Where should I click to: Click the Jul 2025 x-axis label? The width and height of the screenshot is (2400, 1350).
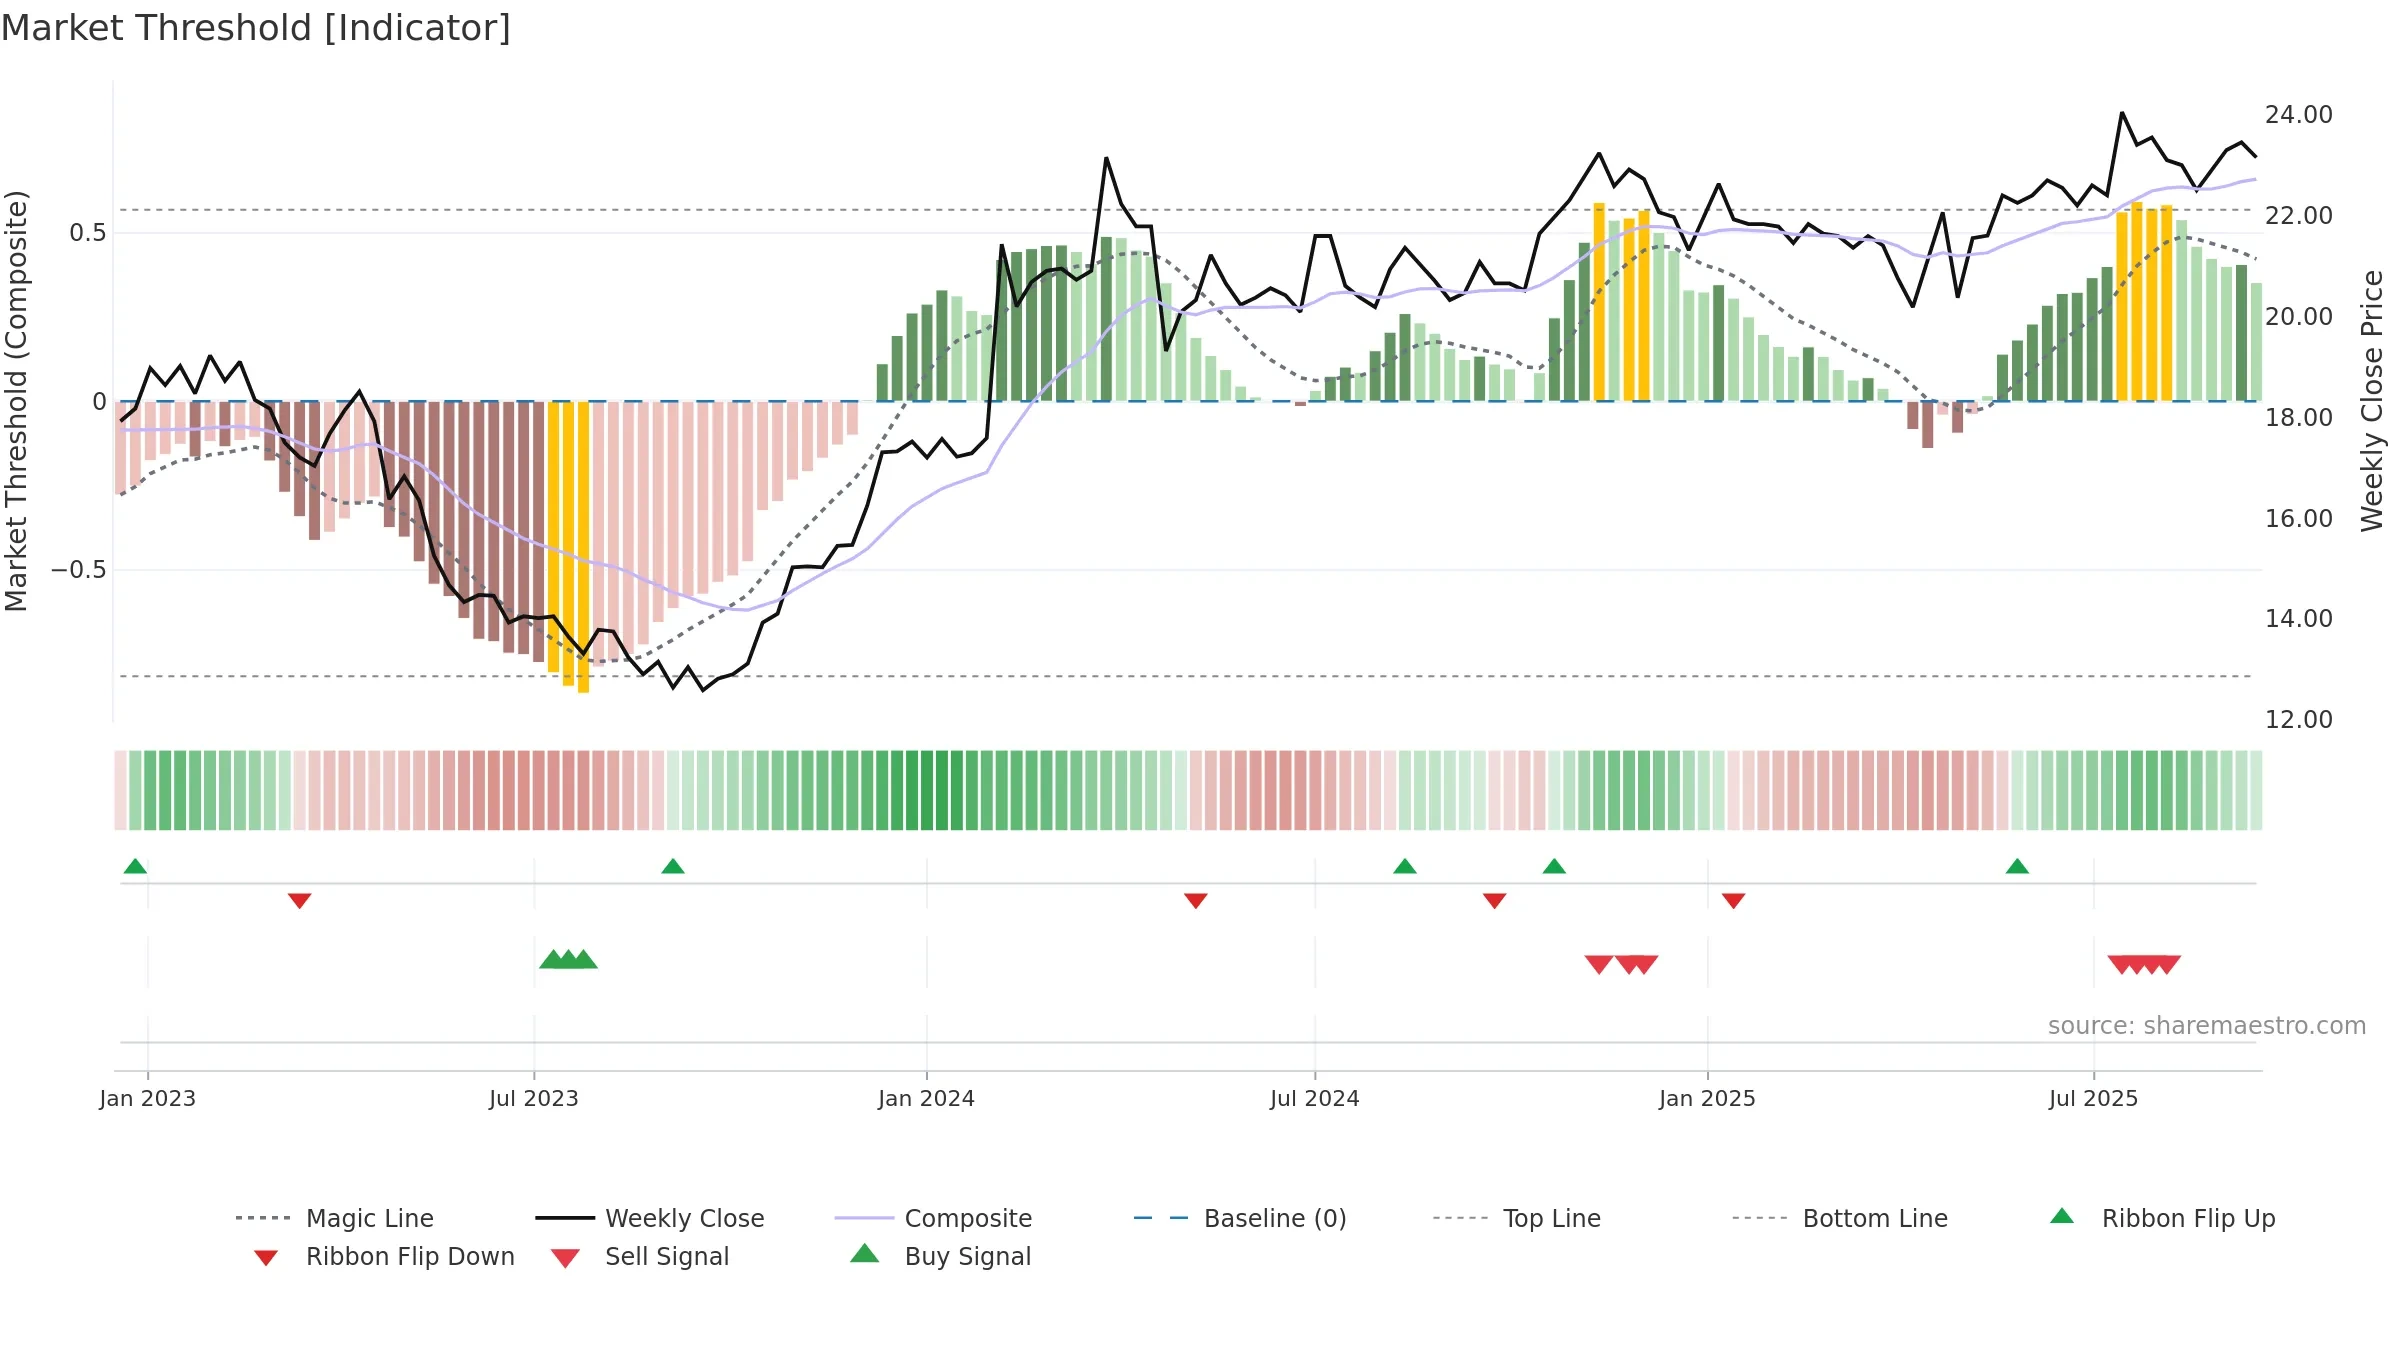point(2094,1098)
